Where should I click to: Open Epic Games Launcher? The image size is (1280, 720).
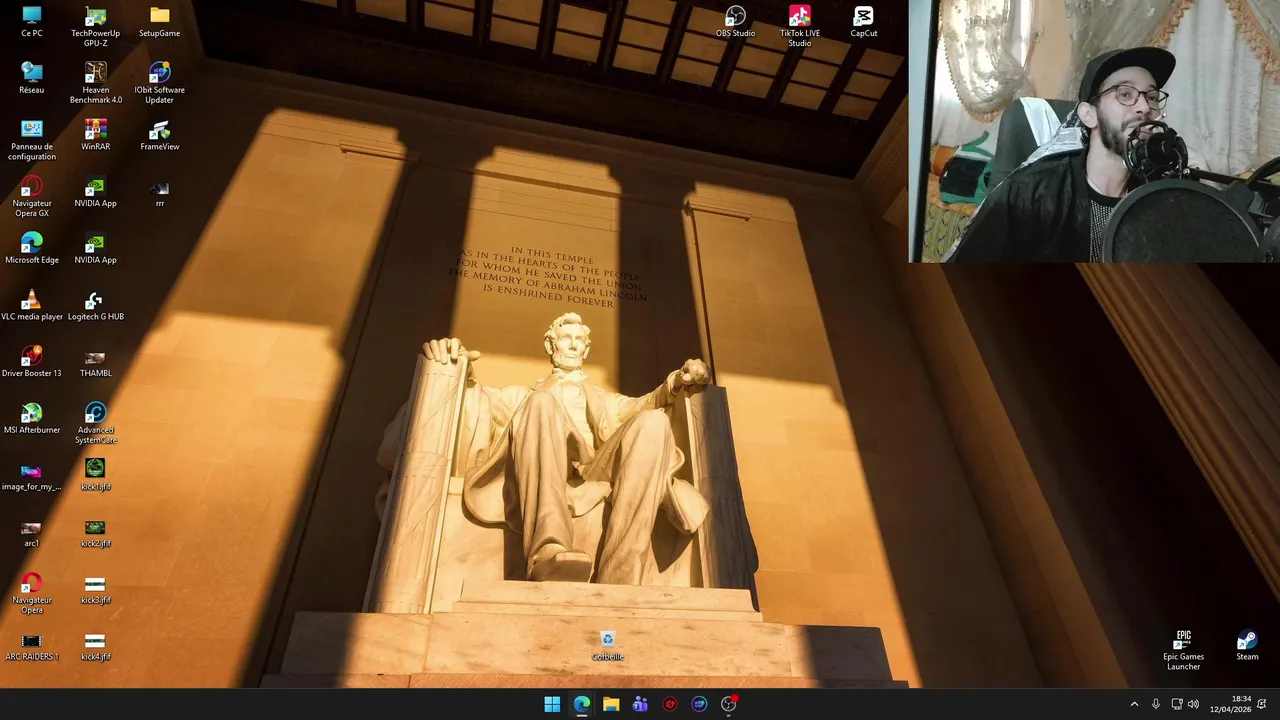click(1183, 651)
